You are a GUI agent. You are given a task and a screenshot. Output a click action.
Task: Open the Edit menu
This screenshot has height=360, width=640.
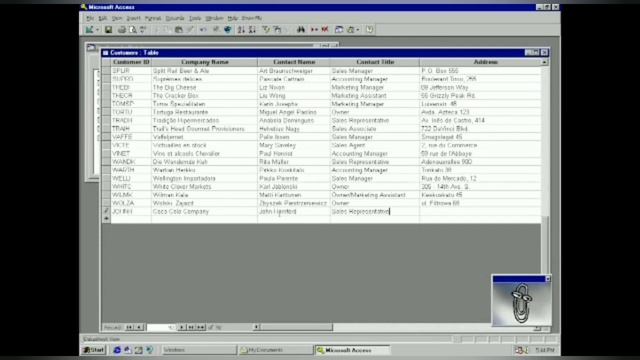[x=102, y=18]
